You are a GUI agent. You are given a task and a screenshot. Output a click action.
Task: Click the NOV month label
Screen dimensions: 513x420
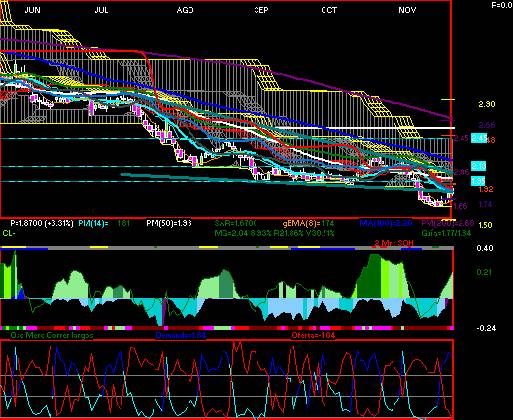pyautogui.click(x=407, y=10)
